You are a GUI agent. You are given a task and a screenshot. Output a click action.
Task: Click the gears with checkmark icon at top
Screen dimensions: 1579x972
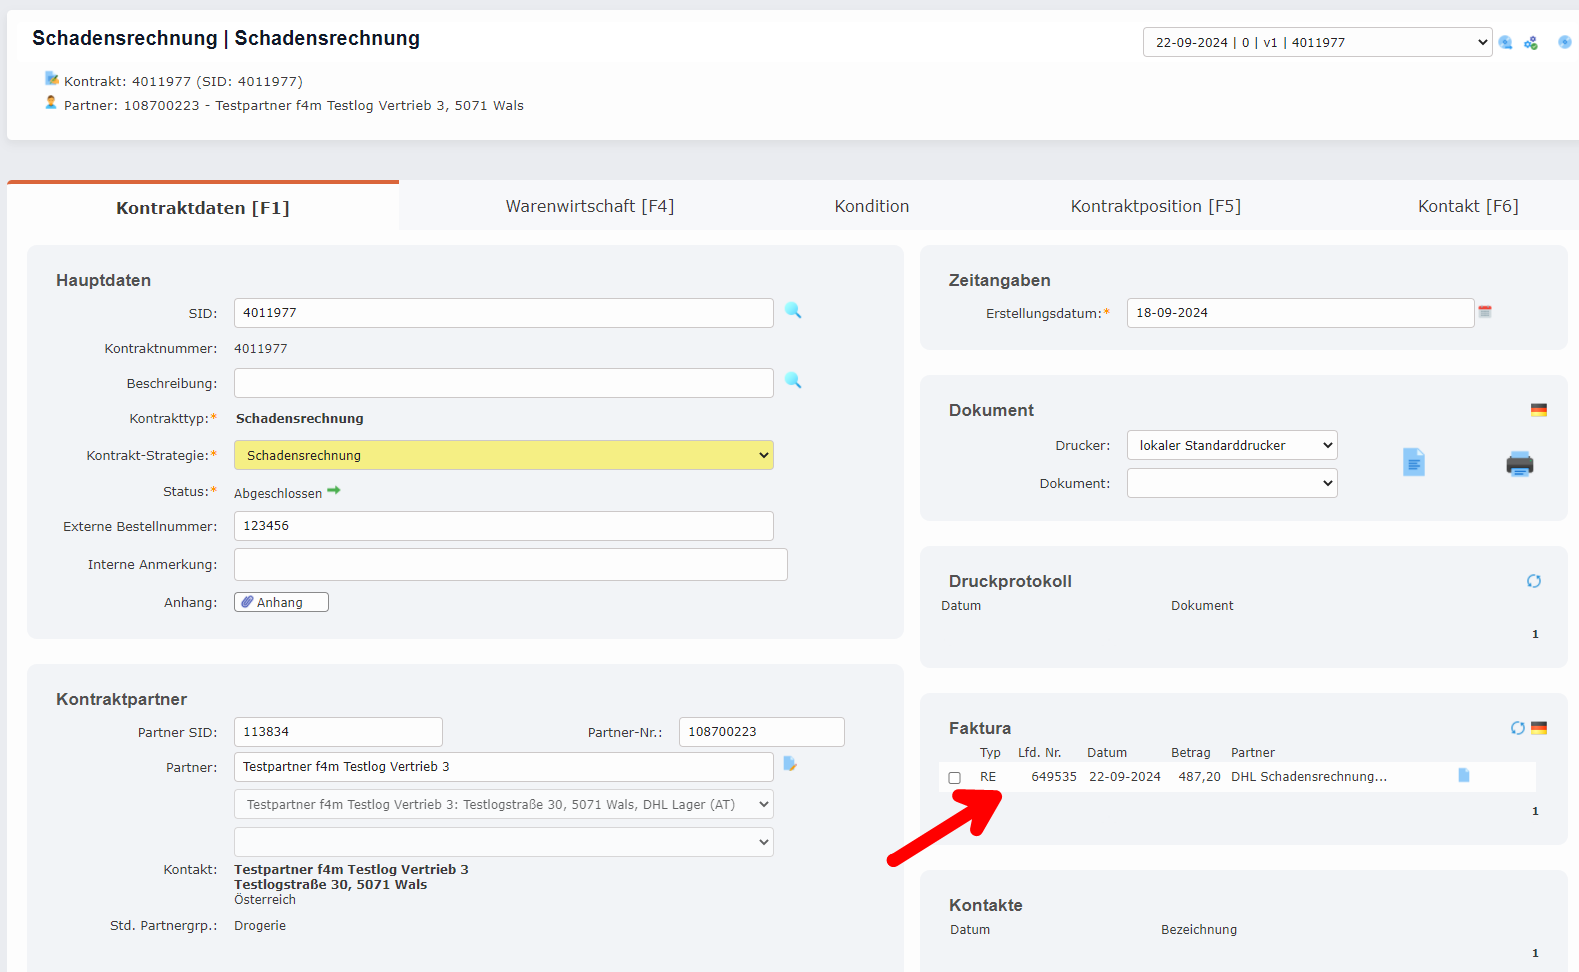pos(1531,42)
